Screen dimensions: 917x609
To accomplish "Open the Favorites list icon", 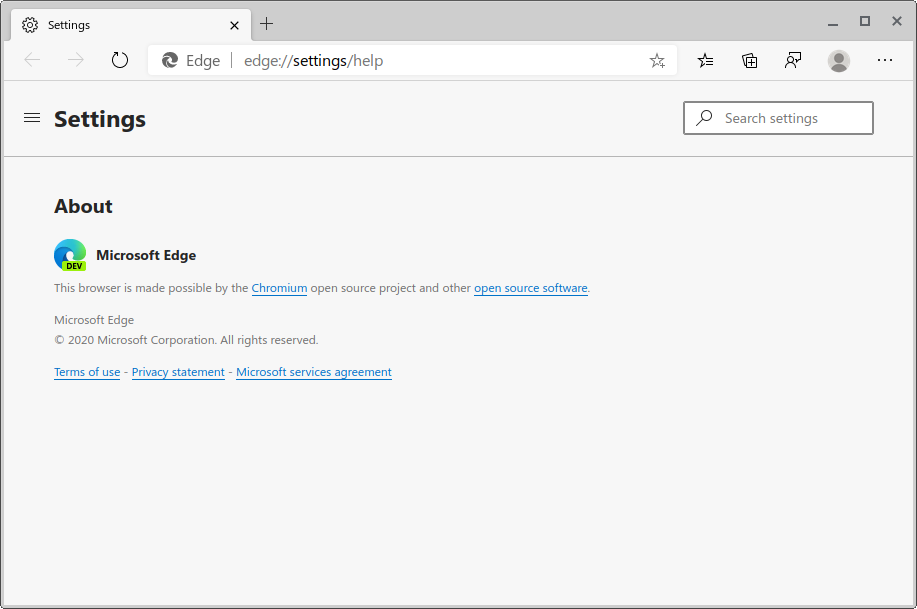I will 705,60.
